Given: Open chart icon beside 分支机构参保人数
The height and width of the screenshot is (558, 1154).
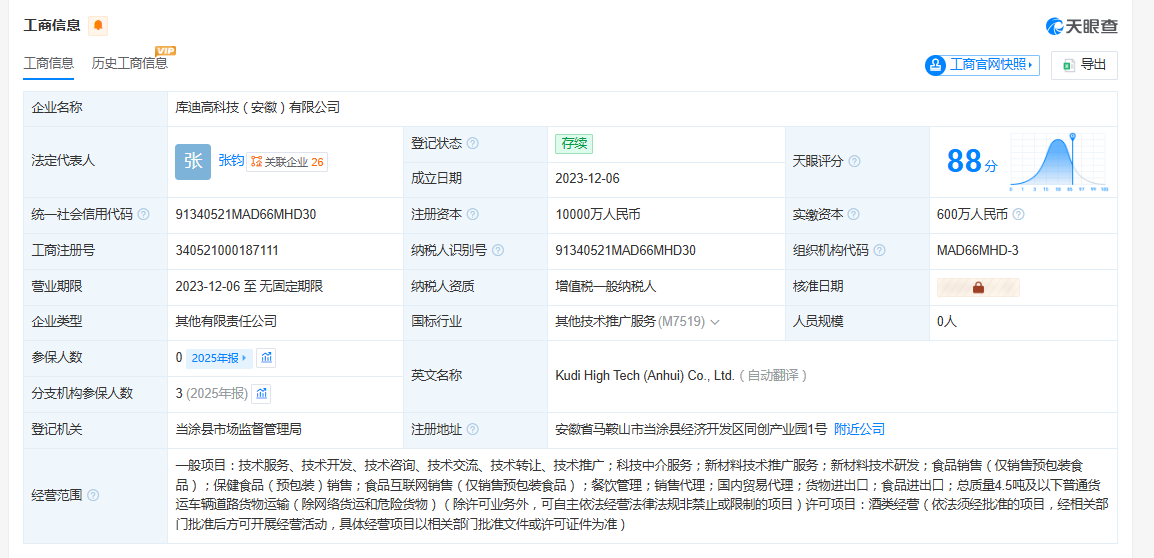Looking at the screenshot, I should [x=261, y=393].
